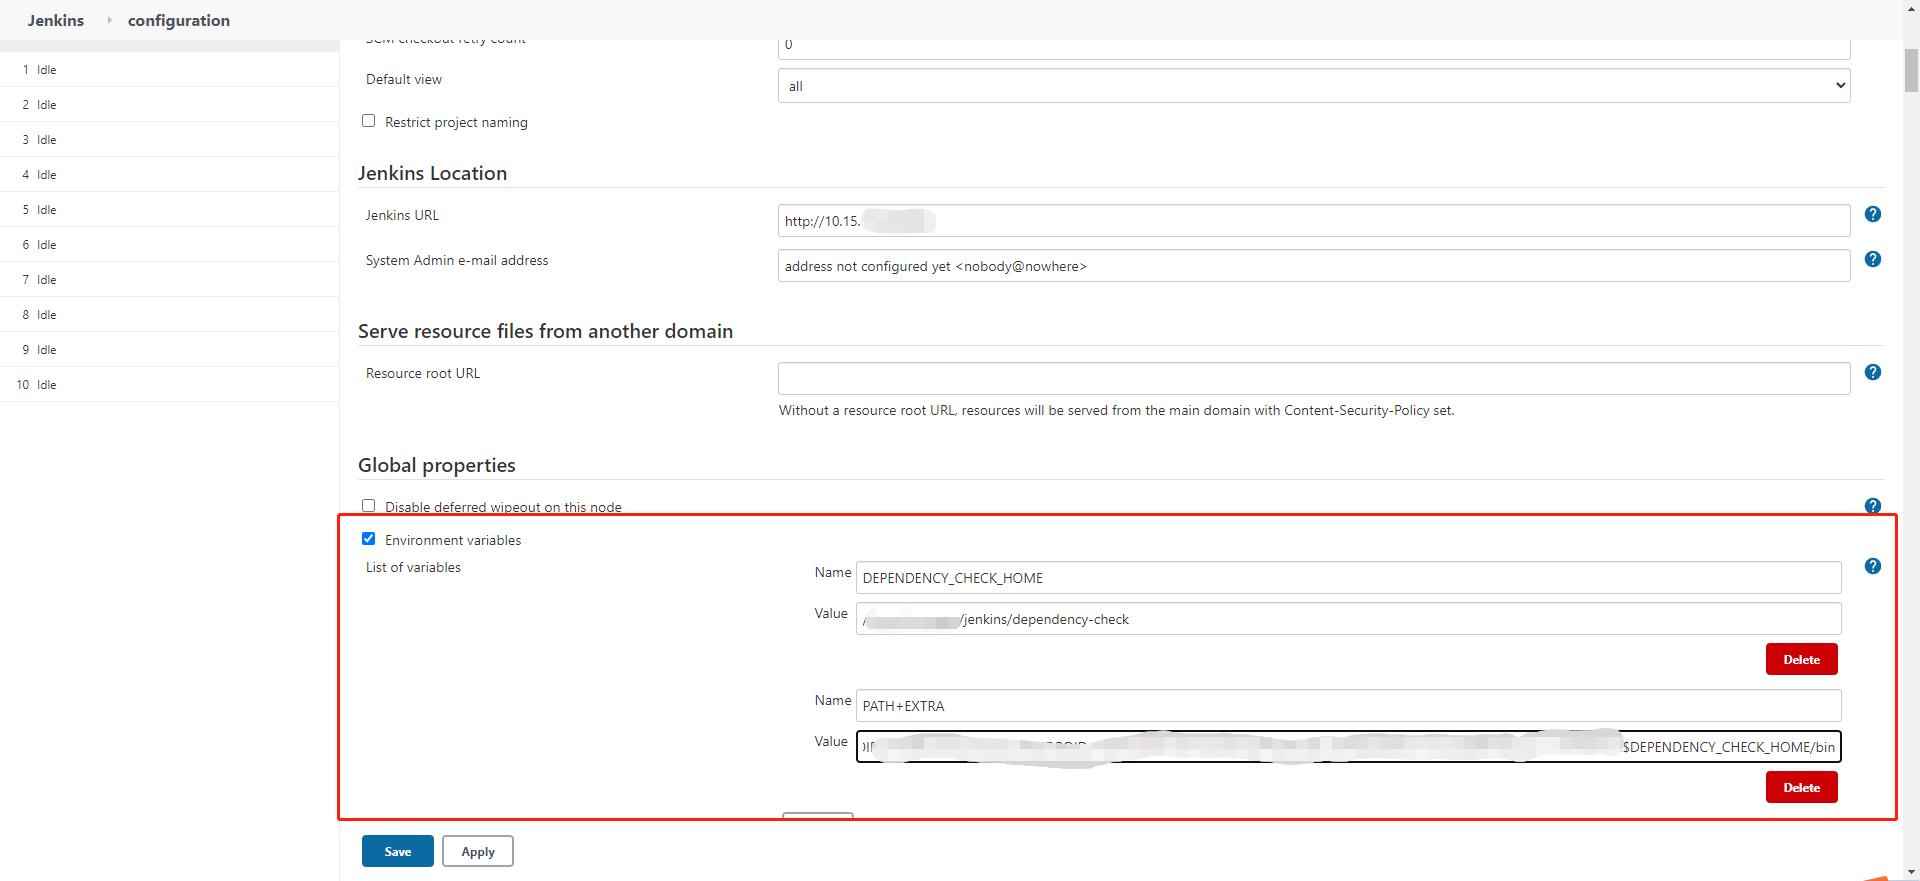1920x881 pixels.
Task: Click help icon beside Jenkins URL field
Action: pyautogui.click(x=1872, y=214)
